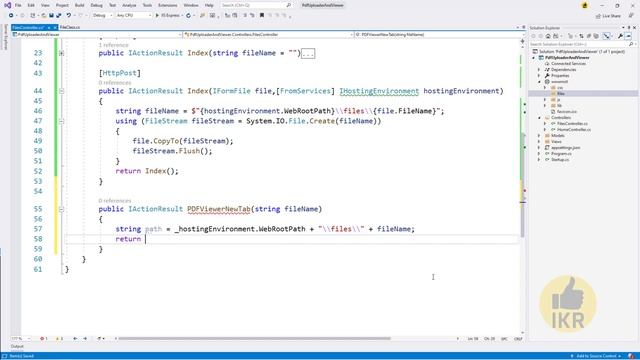Click '0 references' above PDFViewerNewTab

click(x=115, y=200)
